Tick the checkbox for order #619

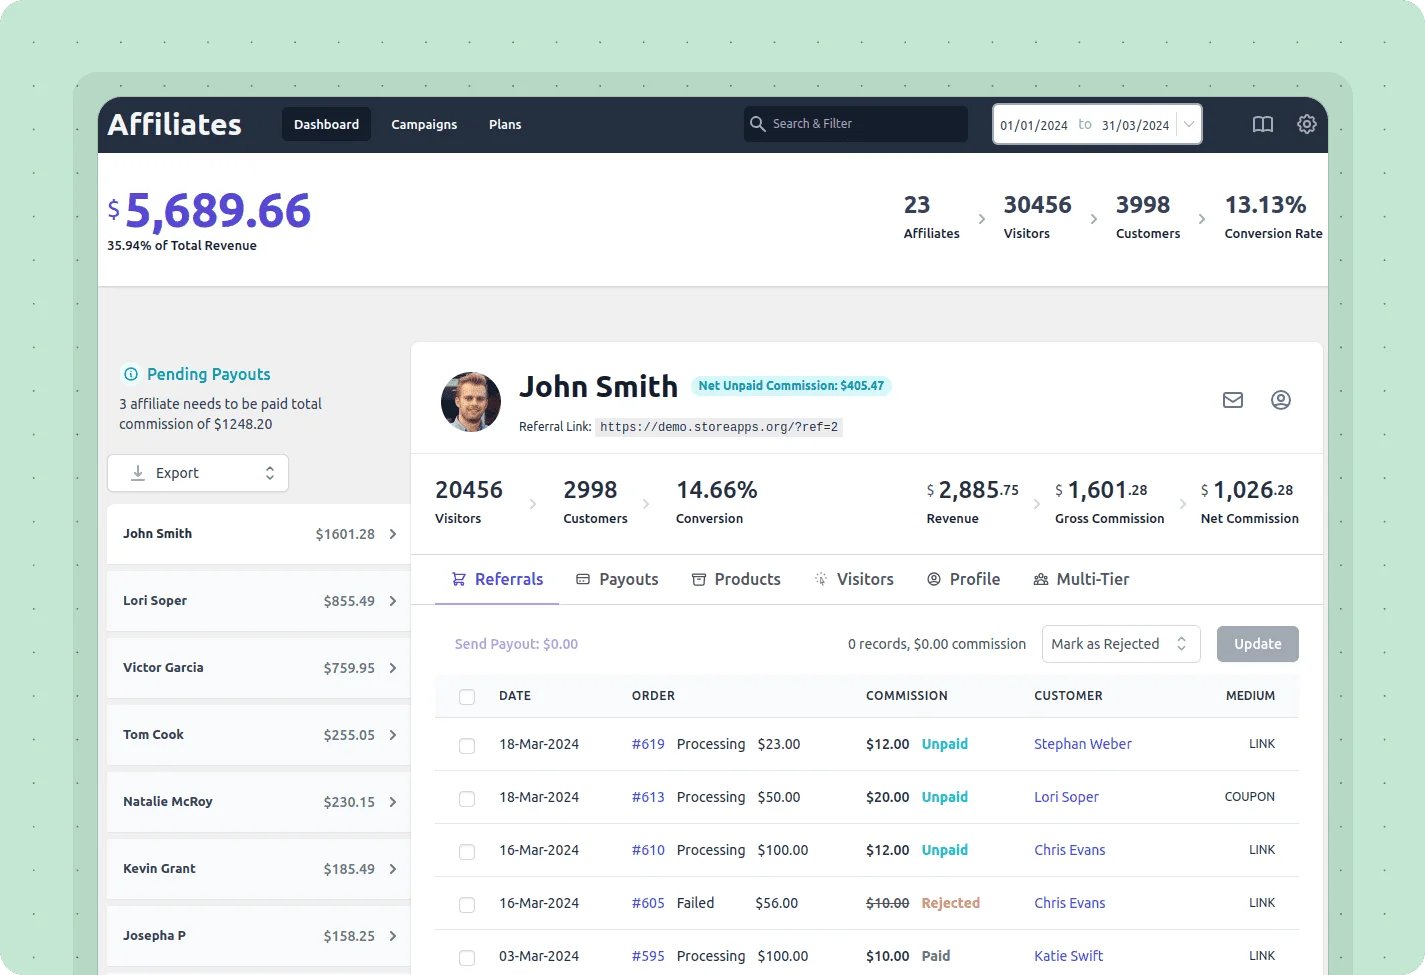(x=467, y=746)
